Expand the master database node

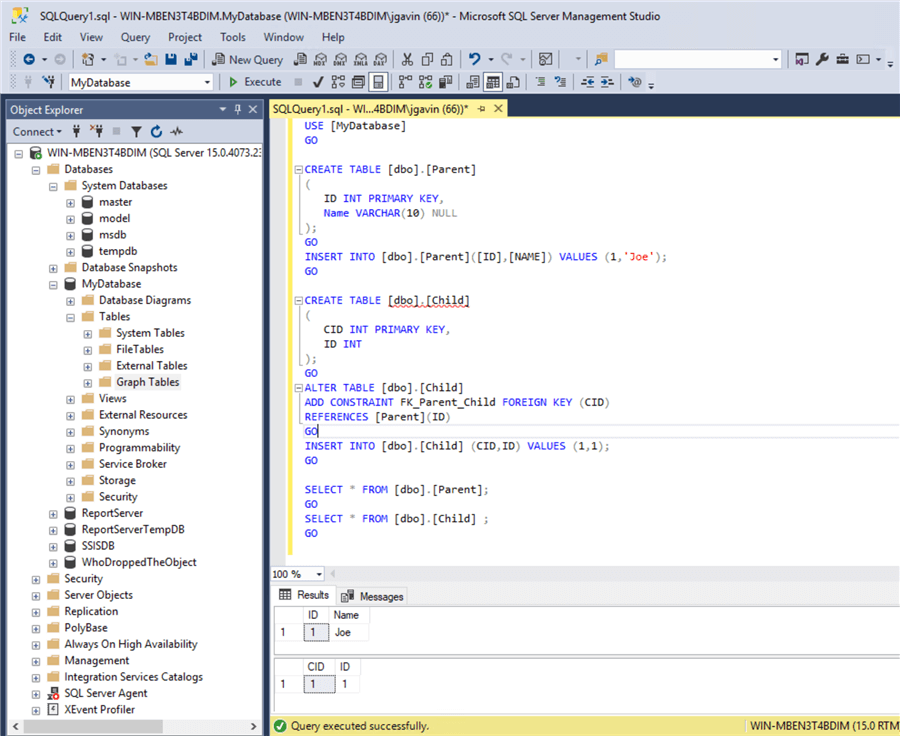tap(70, 203)
